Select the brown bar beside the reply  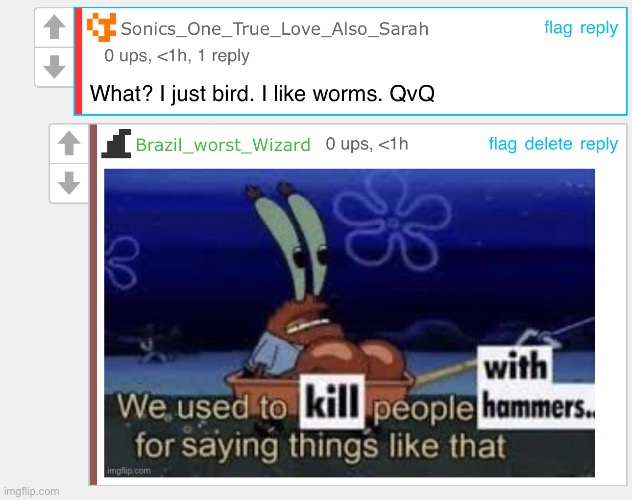tap(93, 305)
